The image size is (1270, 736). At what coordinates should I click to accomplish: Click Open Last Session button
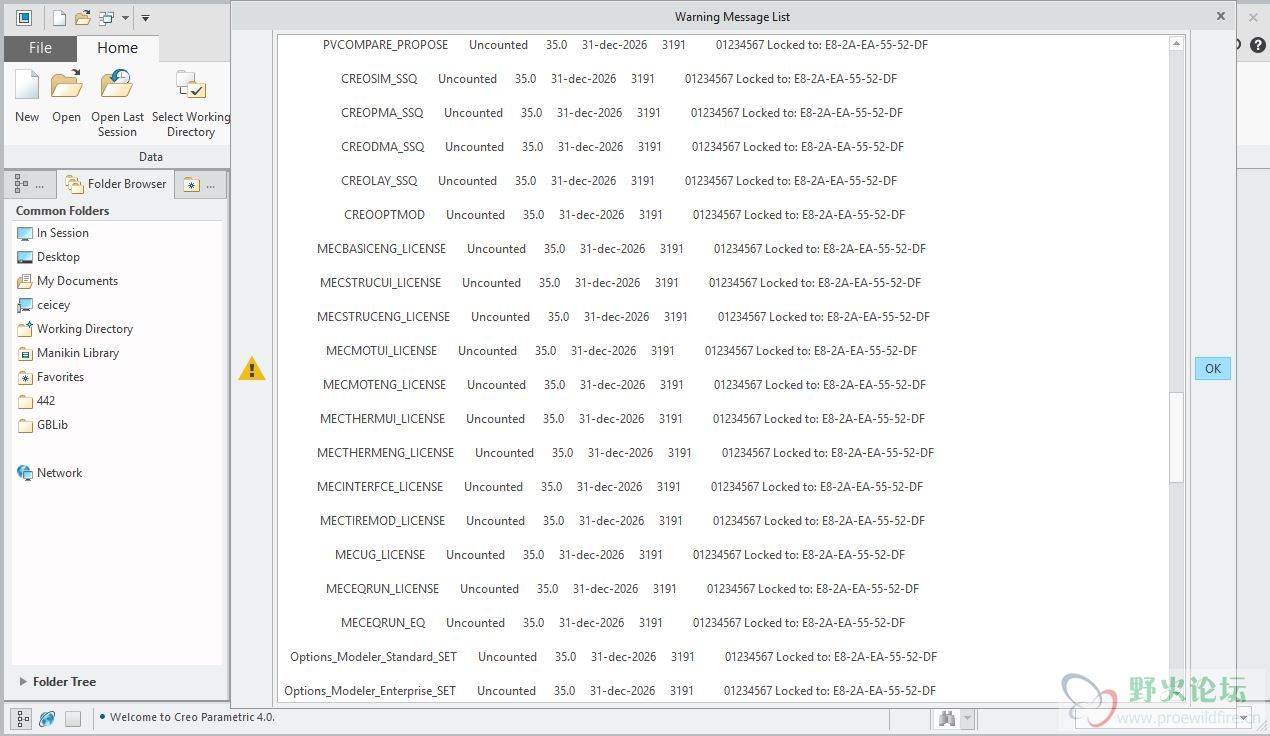point(117,103)
